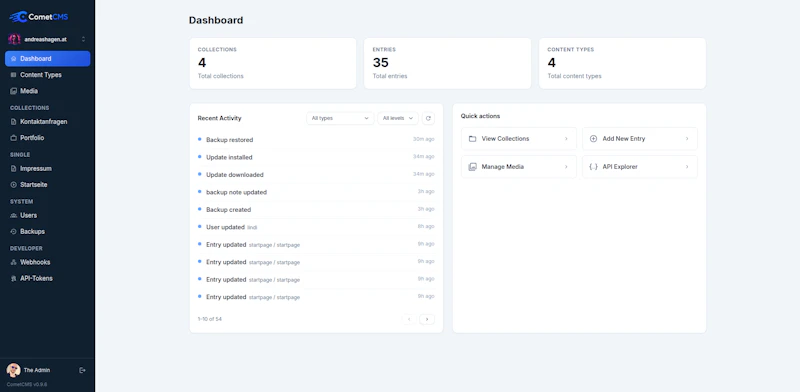Click The Admin user avatar
This screenshot has width=800, height=392.
13,370
